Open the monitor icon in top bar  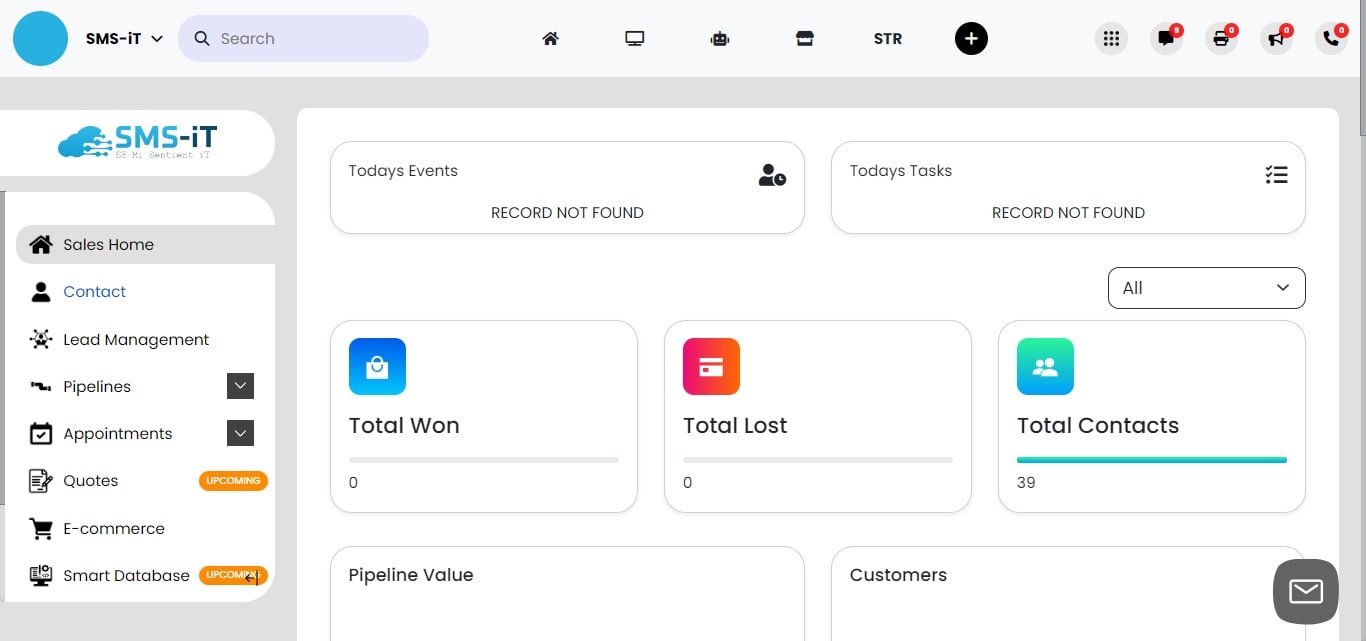coord(635,39)
